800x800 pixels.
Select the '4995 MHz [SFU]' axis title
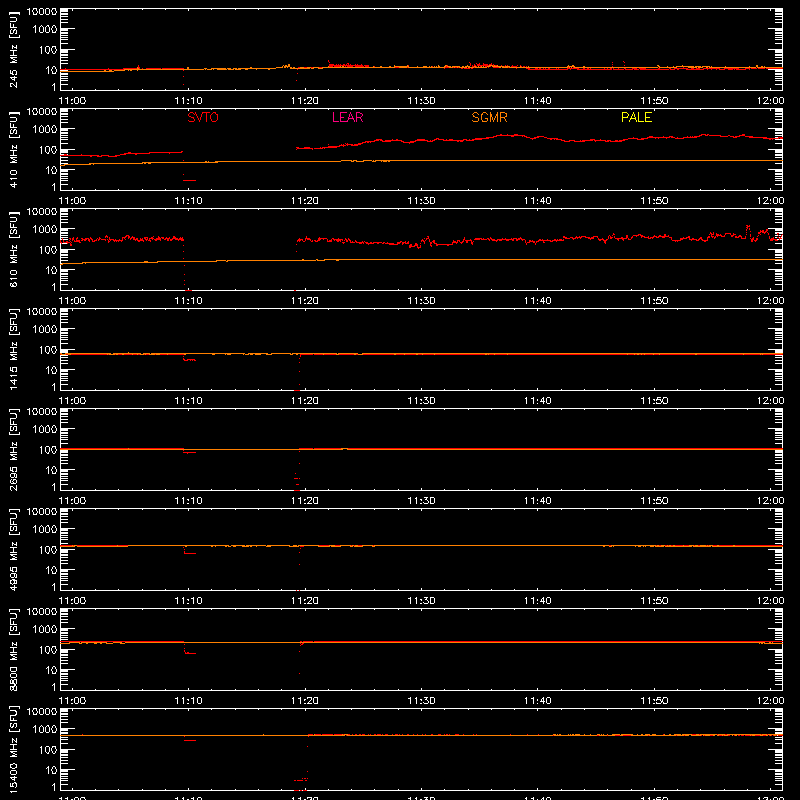[x=14, y=549]
